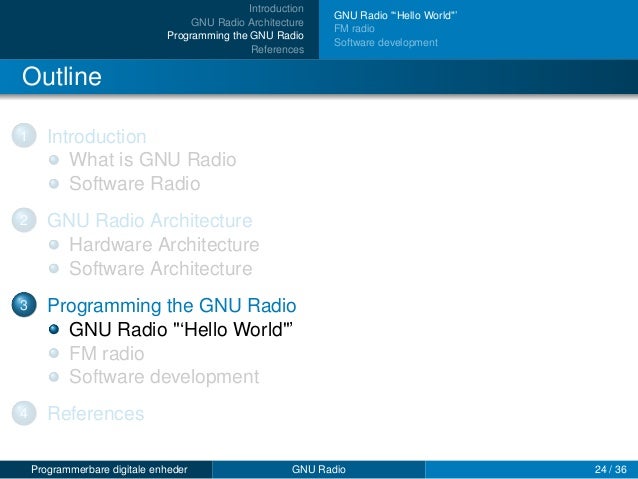Viewport: 638px width, 479px height.
Task: Open FM radio outline entry
Action: [x=107, y=353]
